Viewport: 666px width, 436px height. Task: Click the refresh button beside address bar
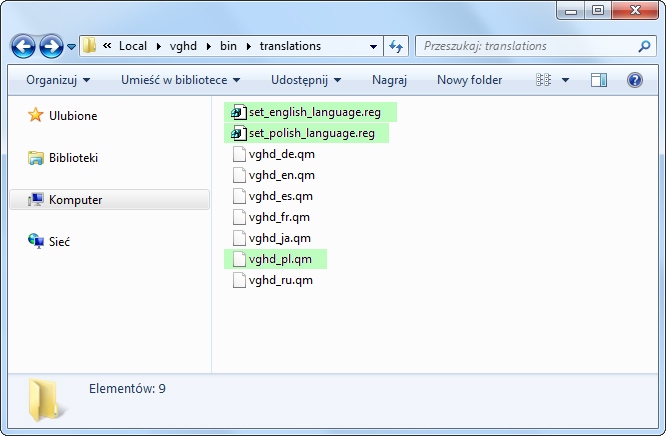point(395,46)
